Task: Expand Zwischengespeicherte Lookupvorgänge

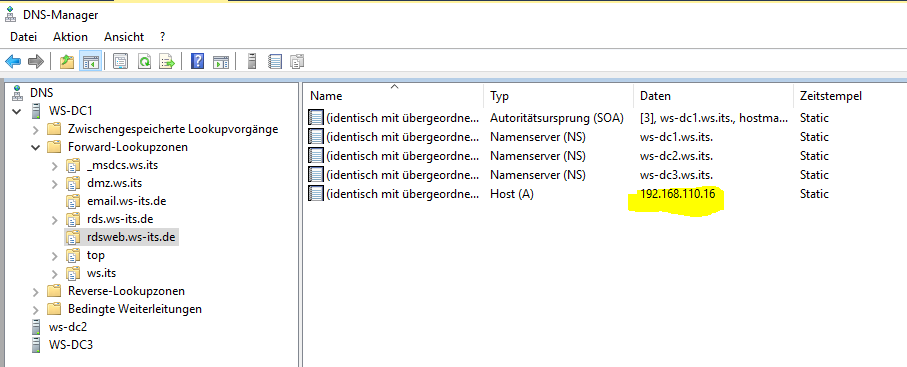Action: (36, 129)
